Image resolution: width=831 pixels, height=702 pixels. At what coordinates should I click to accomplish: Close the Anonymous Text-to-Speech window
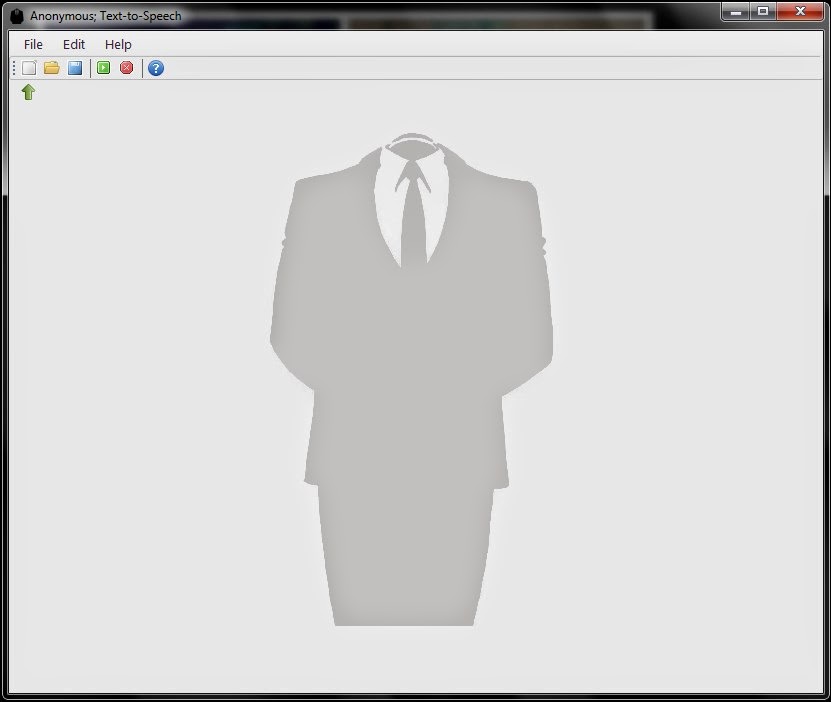pyautogui.click(x=800, y=11)
